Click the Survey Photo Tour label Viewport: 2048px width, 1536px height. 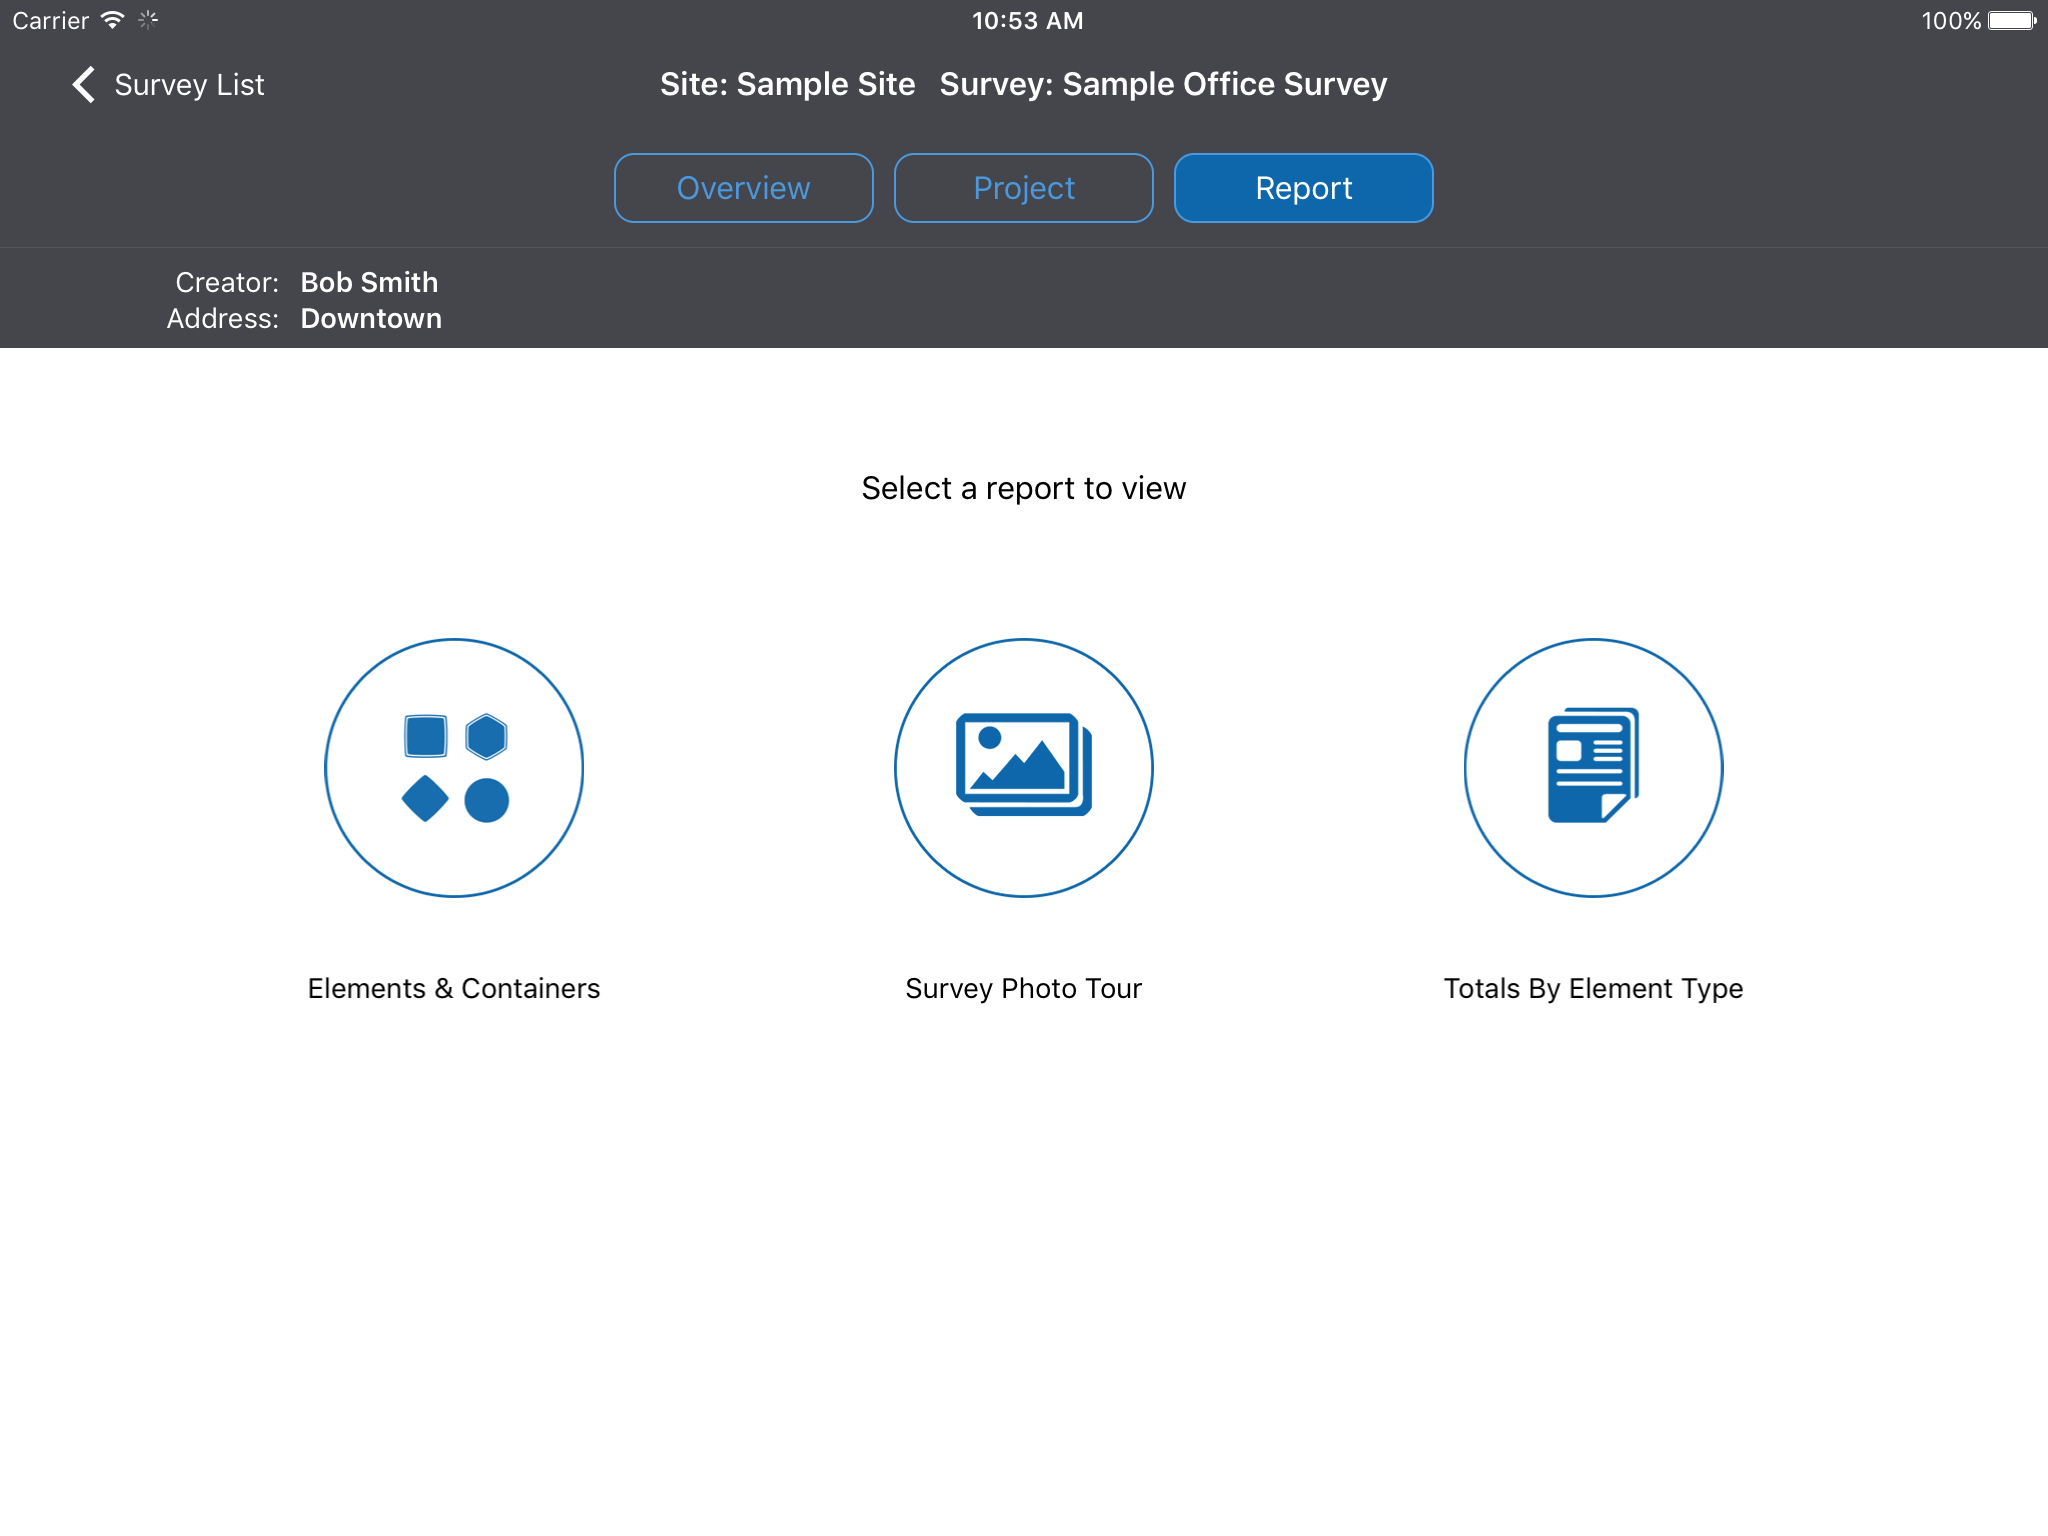point(1023,988)
